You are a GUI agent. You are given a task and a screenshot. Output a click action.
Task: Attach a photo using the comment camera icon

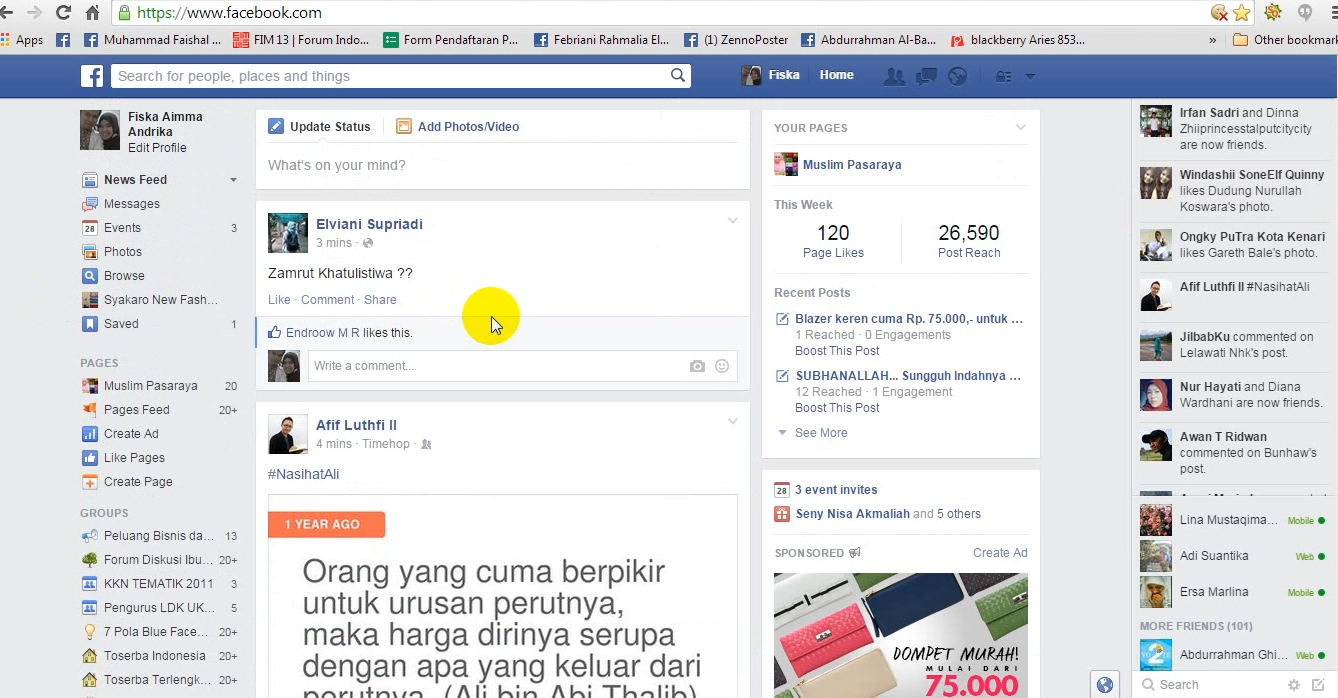point(697,366)
